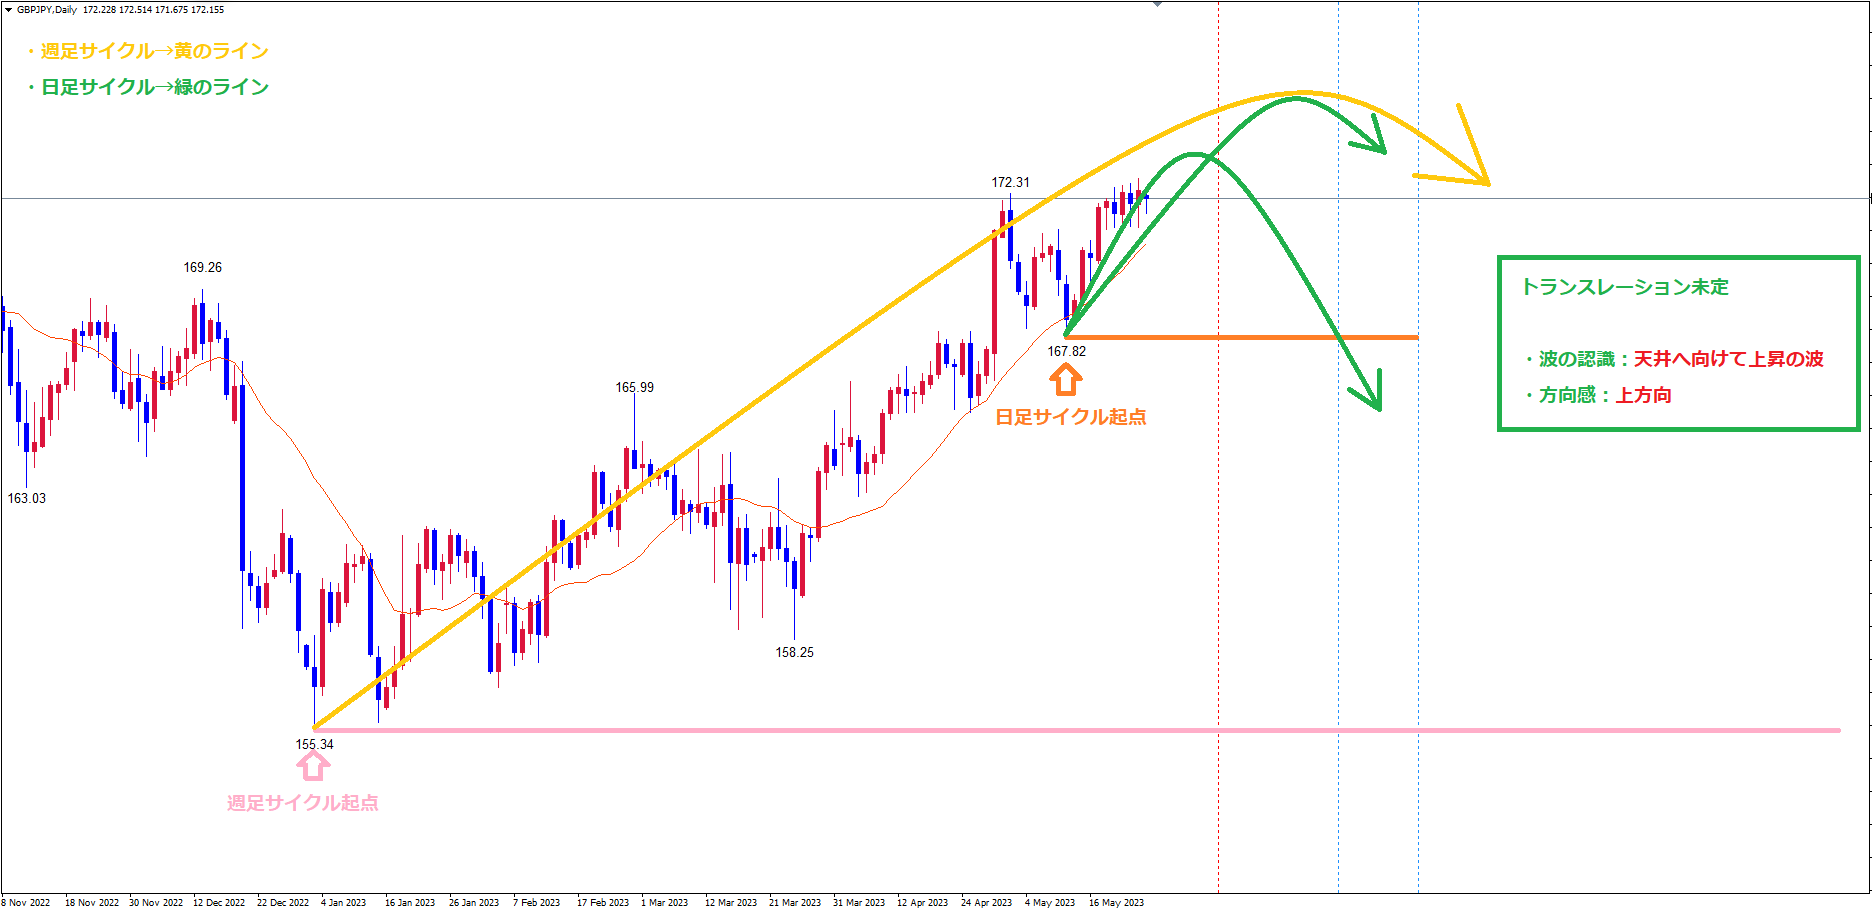The width and height of the screenshot is (1872, 912).
Task: Click the lower green downward arrowhead
Action: [1372, 397]
